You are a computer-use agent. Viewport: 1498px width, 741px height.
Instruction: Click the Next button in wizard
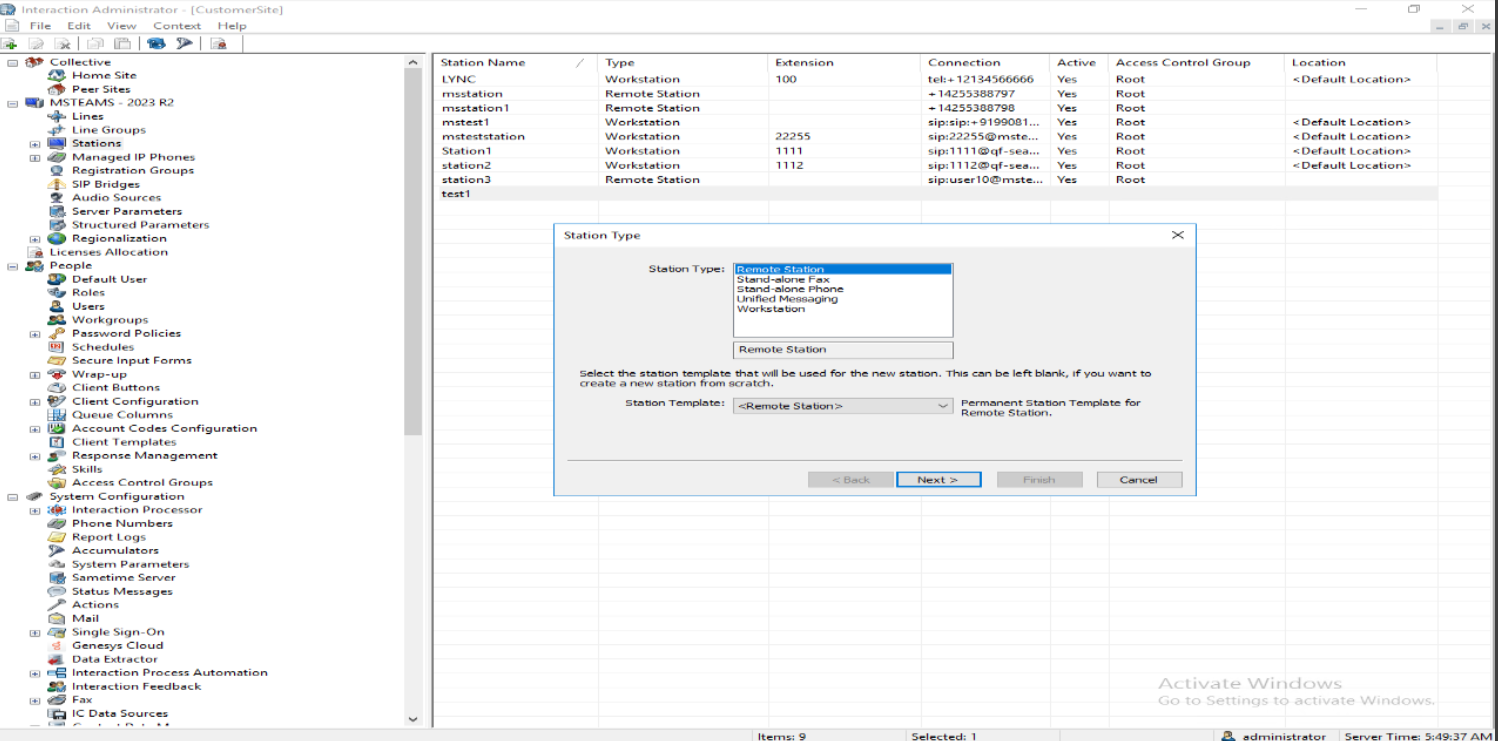(938, 480)
